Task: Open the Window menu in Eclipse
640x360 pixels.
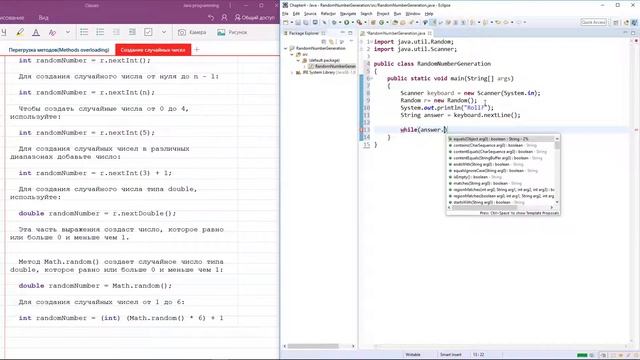Action: 413,14
